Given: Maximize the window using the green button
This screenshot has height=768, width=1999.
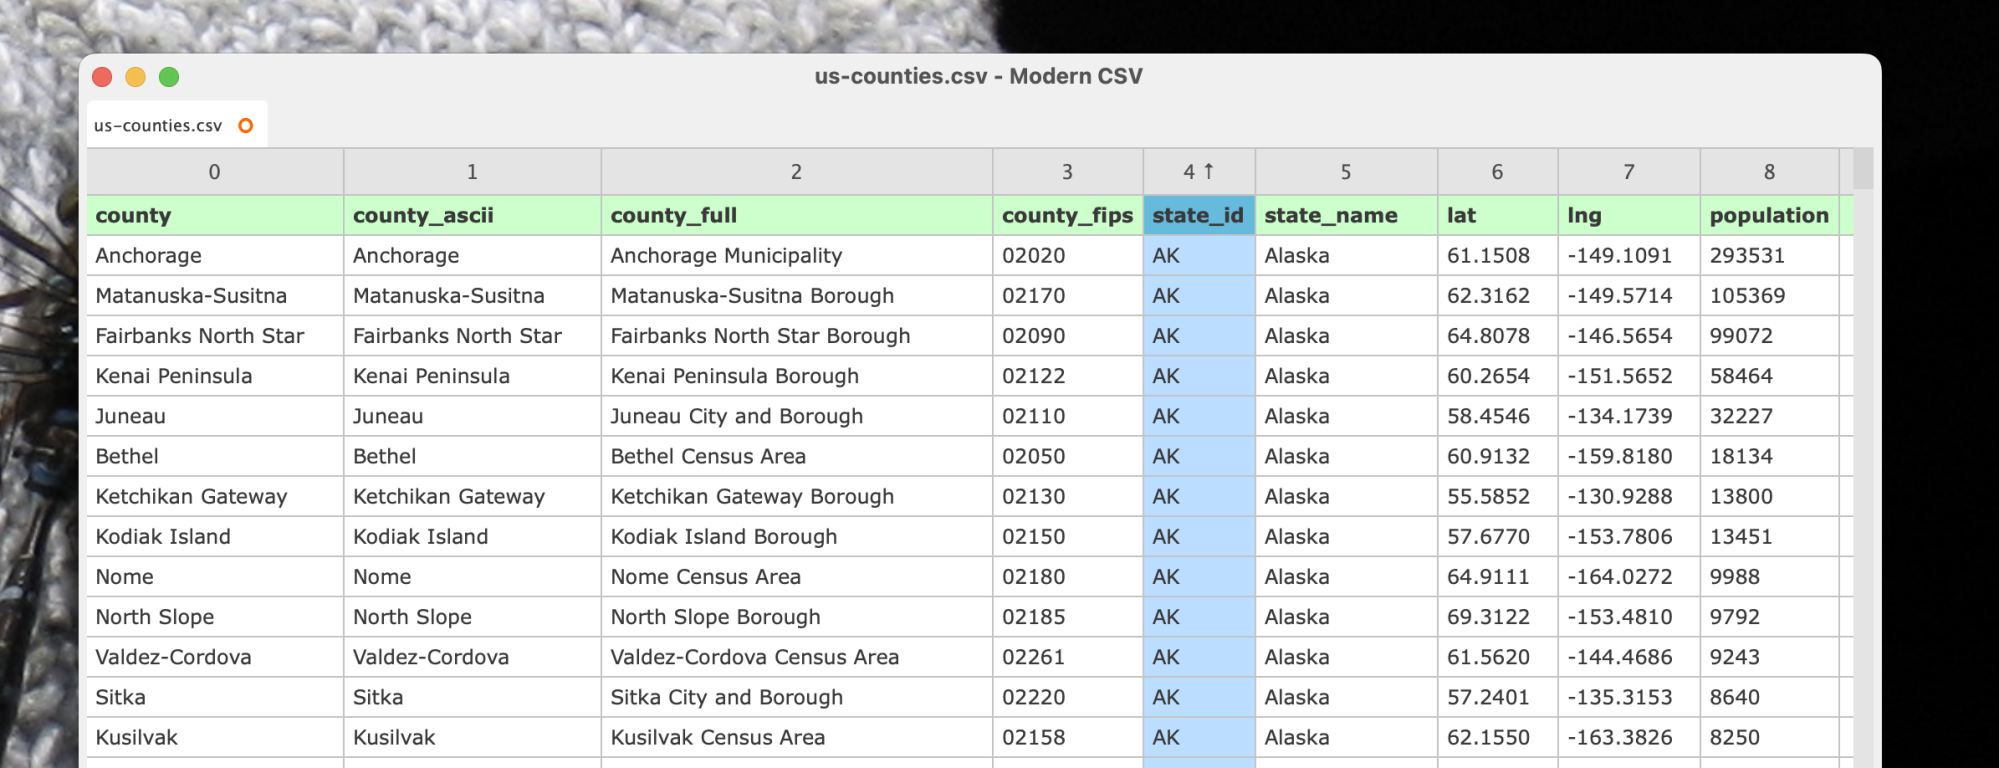Looking at the screenshot, I should coord(169,77).
